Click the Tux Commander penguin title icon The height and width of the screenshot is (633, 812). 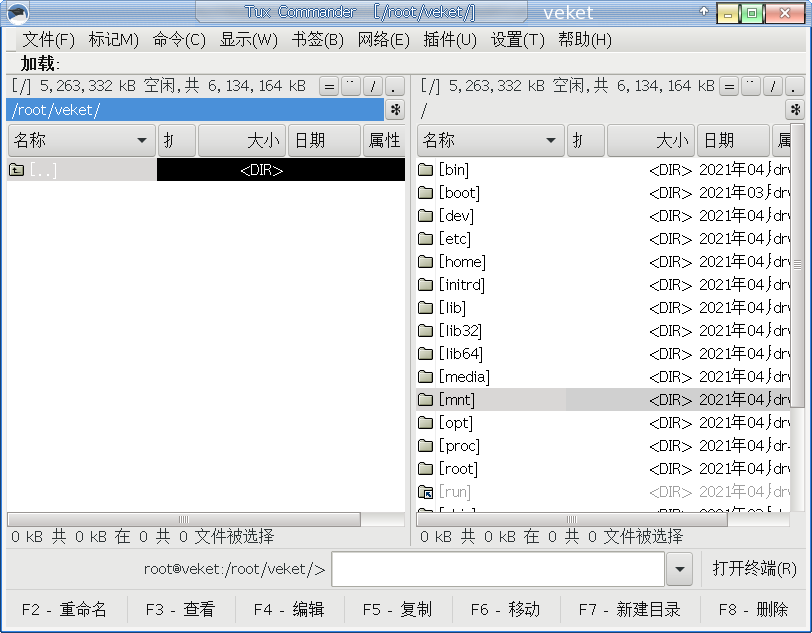coord(18,13)
